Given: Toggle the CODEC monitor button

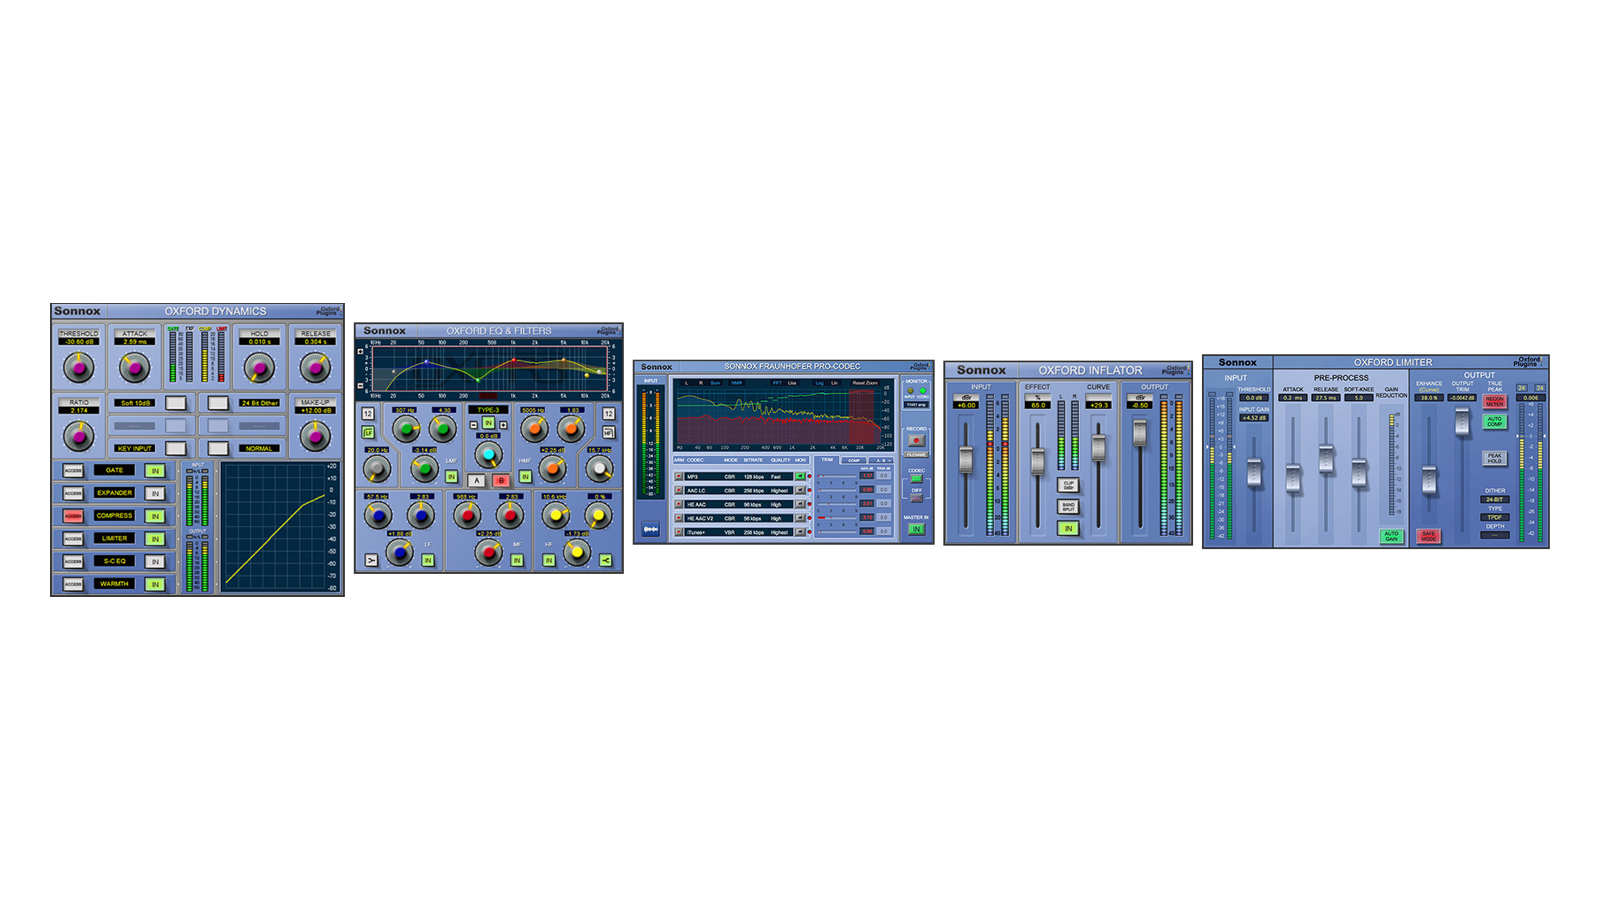Looking at the screenshot, I should tap(917, 478).
